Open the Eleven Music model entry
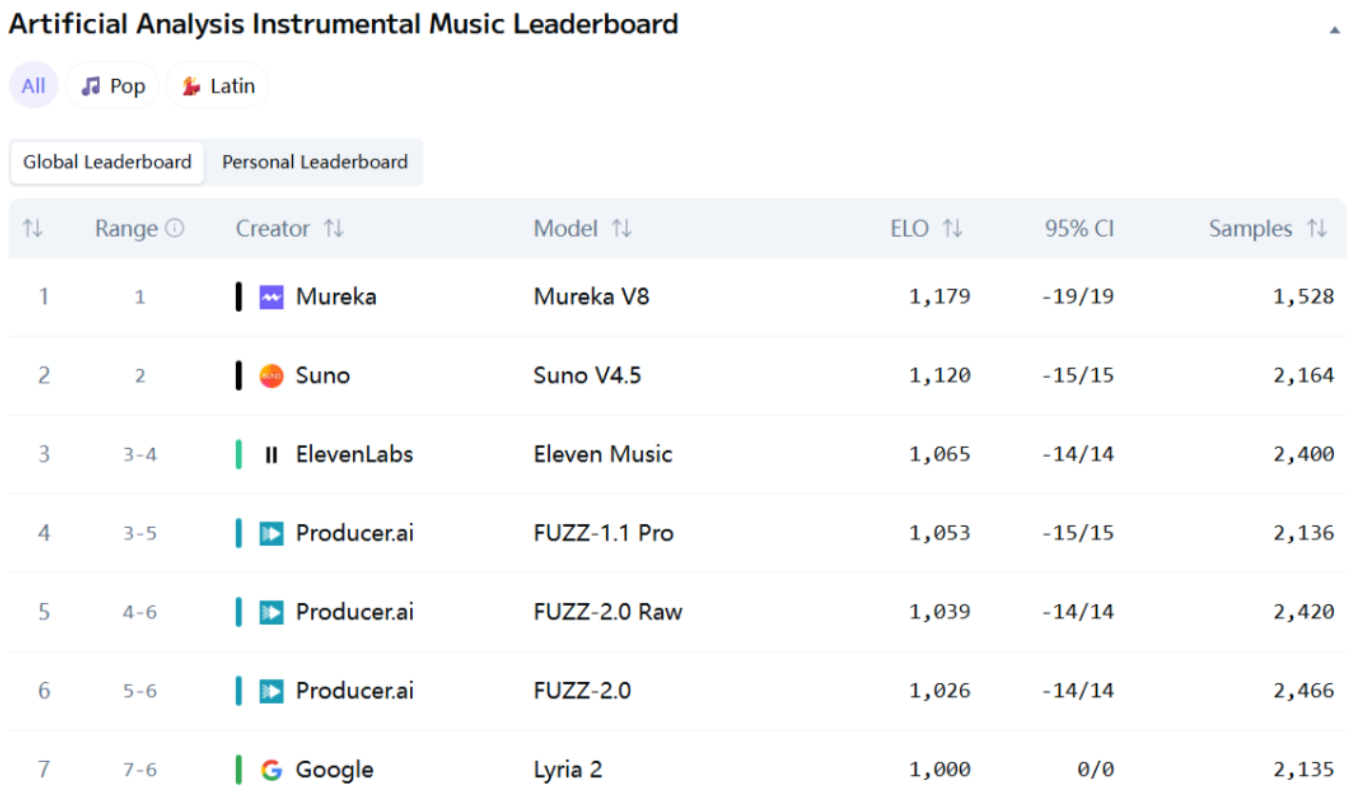This screenshot has width=1367, height=796. [602, 455]
